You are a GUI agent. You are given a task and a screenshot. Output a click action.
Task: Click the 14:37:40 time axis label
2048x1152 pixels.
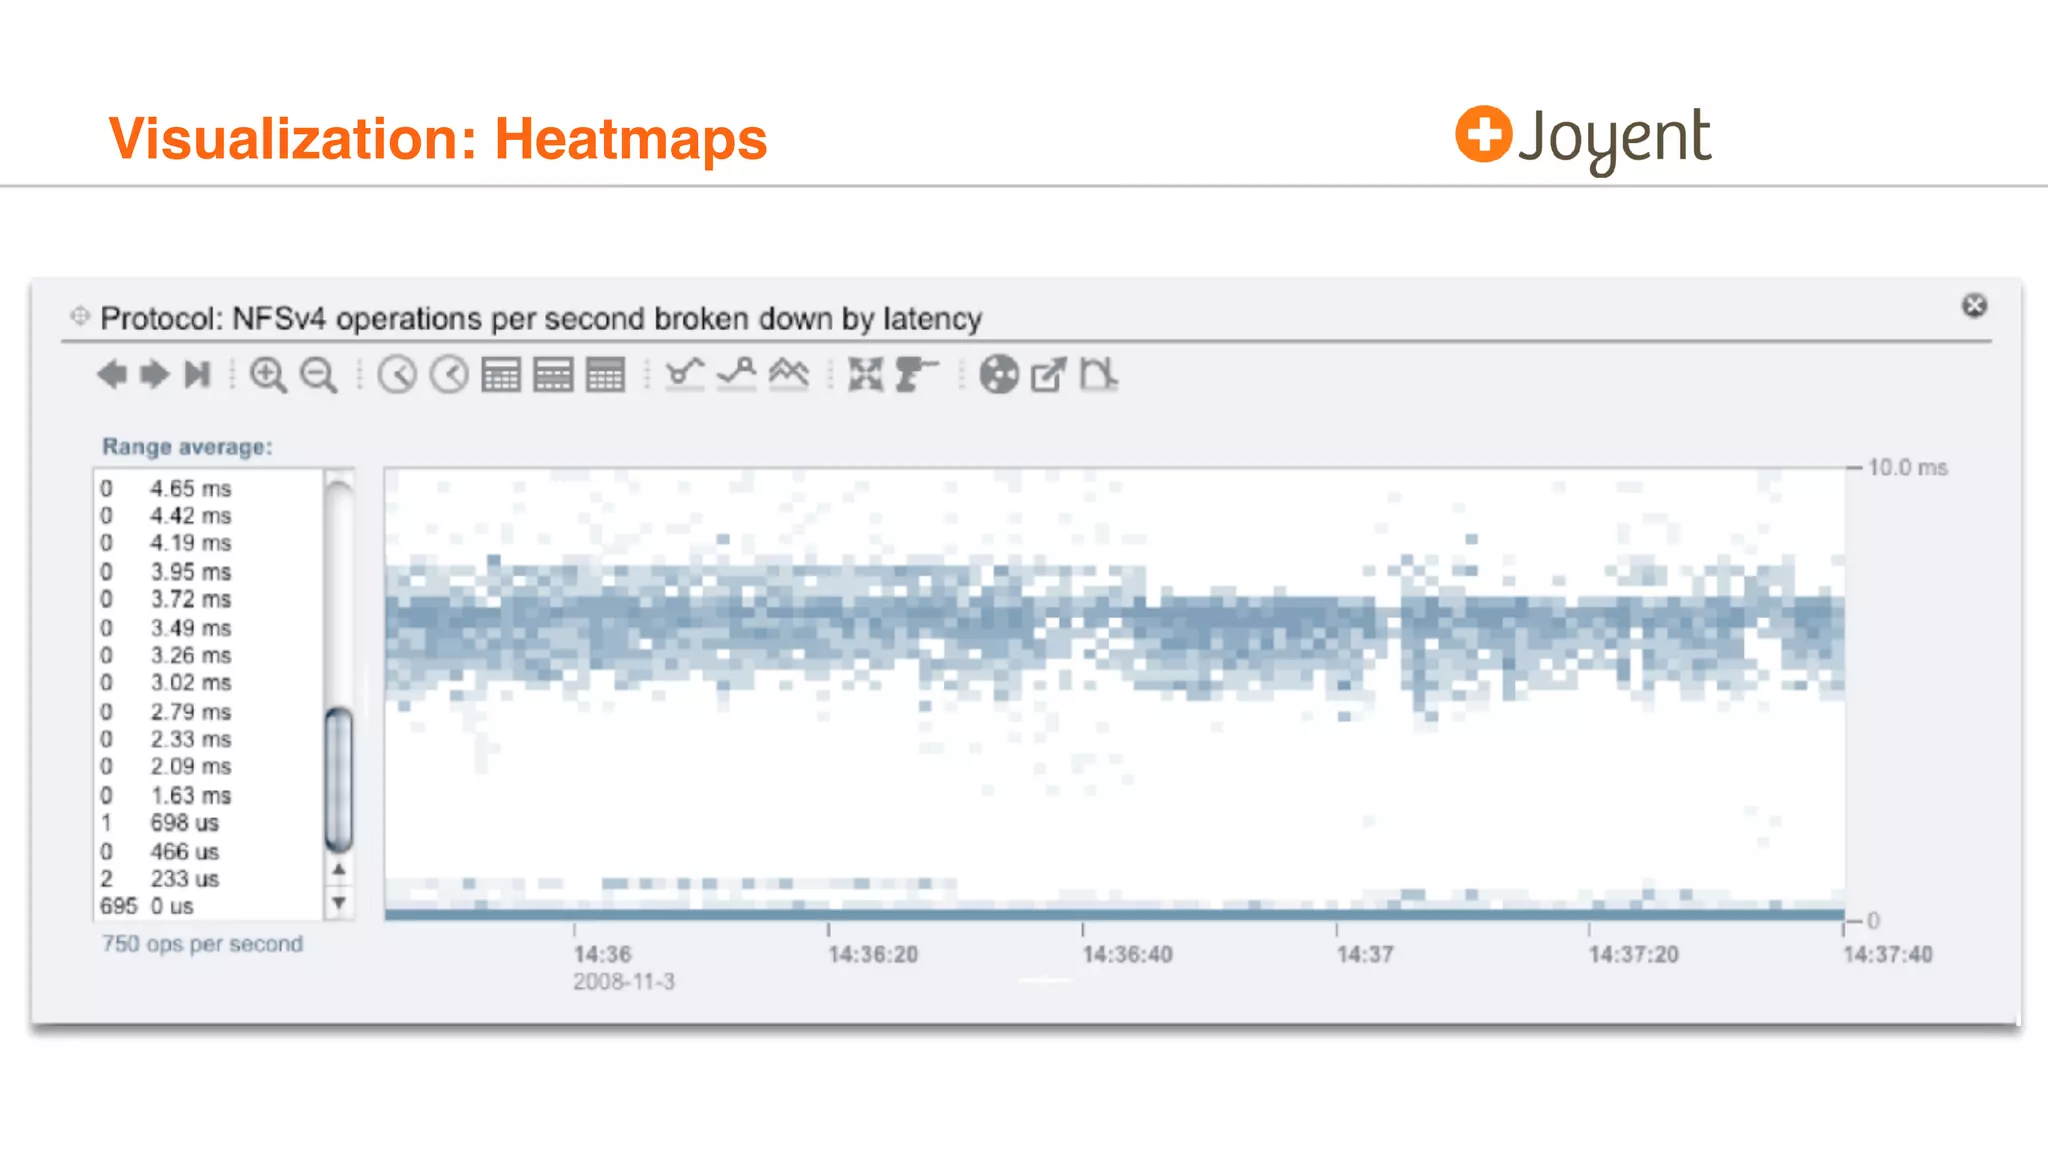click(1888, 954)
